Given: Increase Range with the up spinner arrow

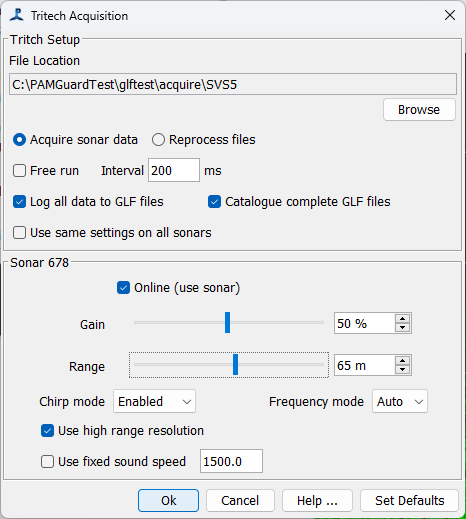Looking at the screenshot, I should tap(402, 361).
